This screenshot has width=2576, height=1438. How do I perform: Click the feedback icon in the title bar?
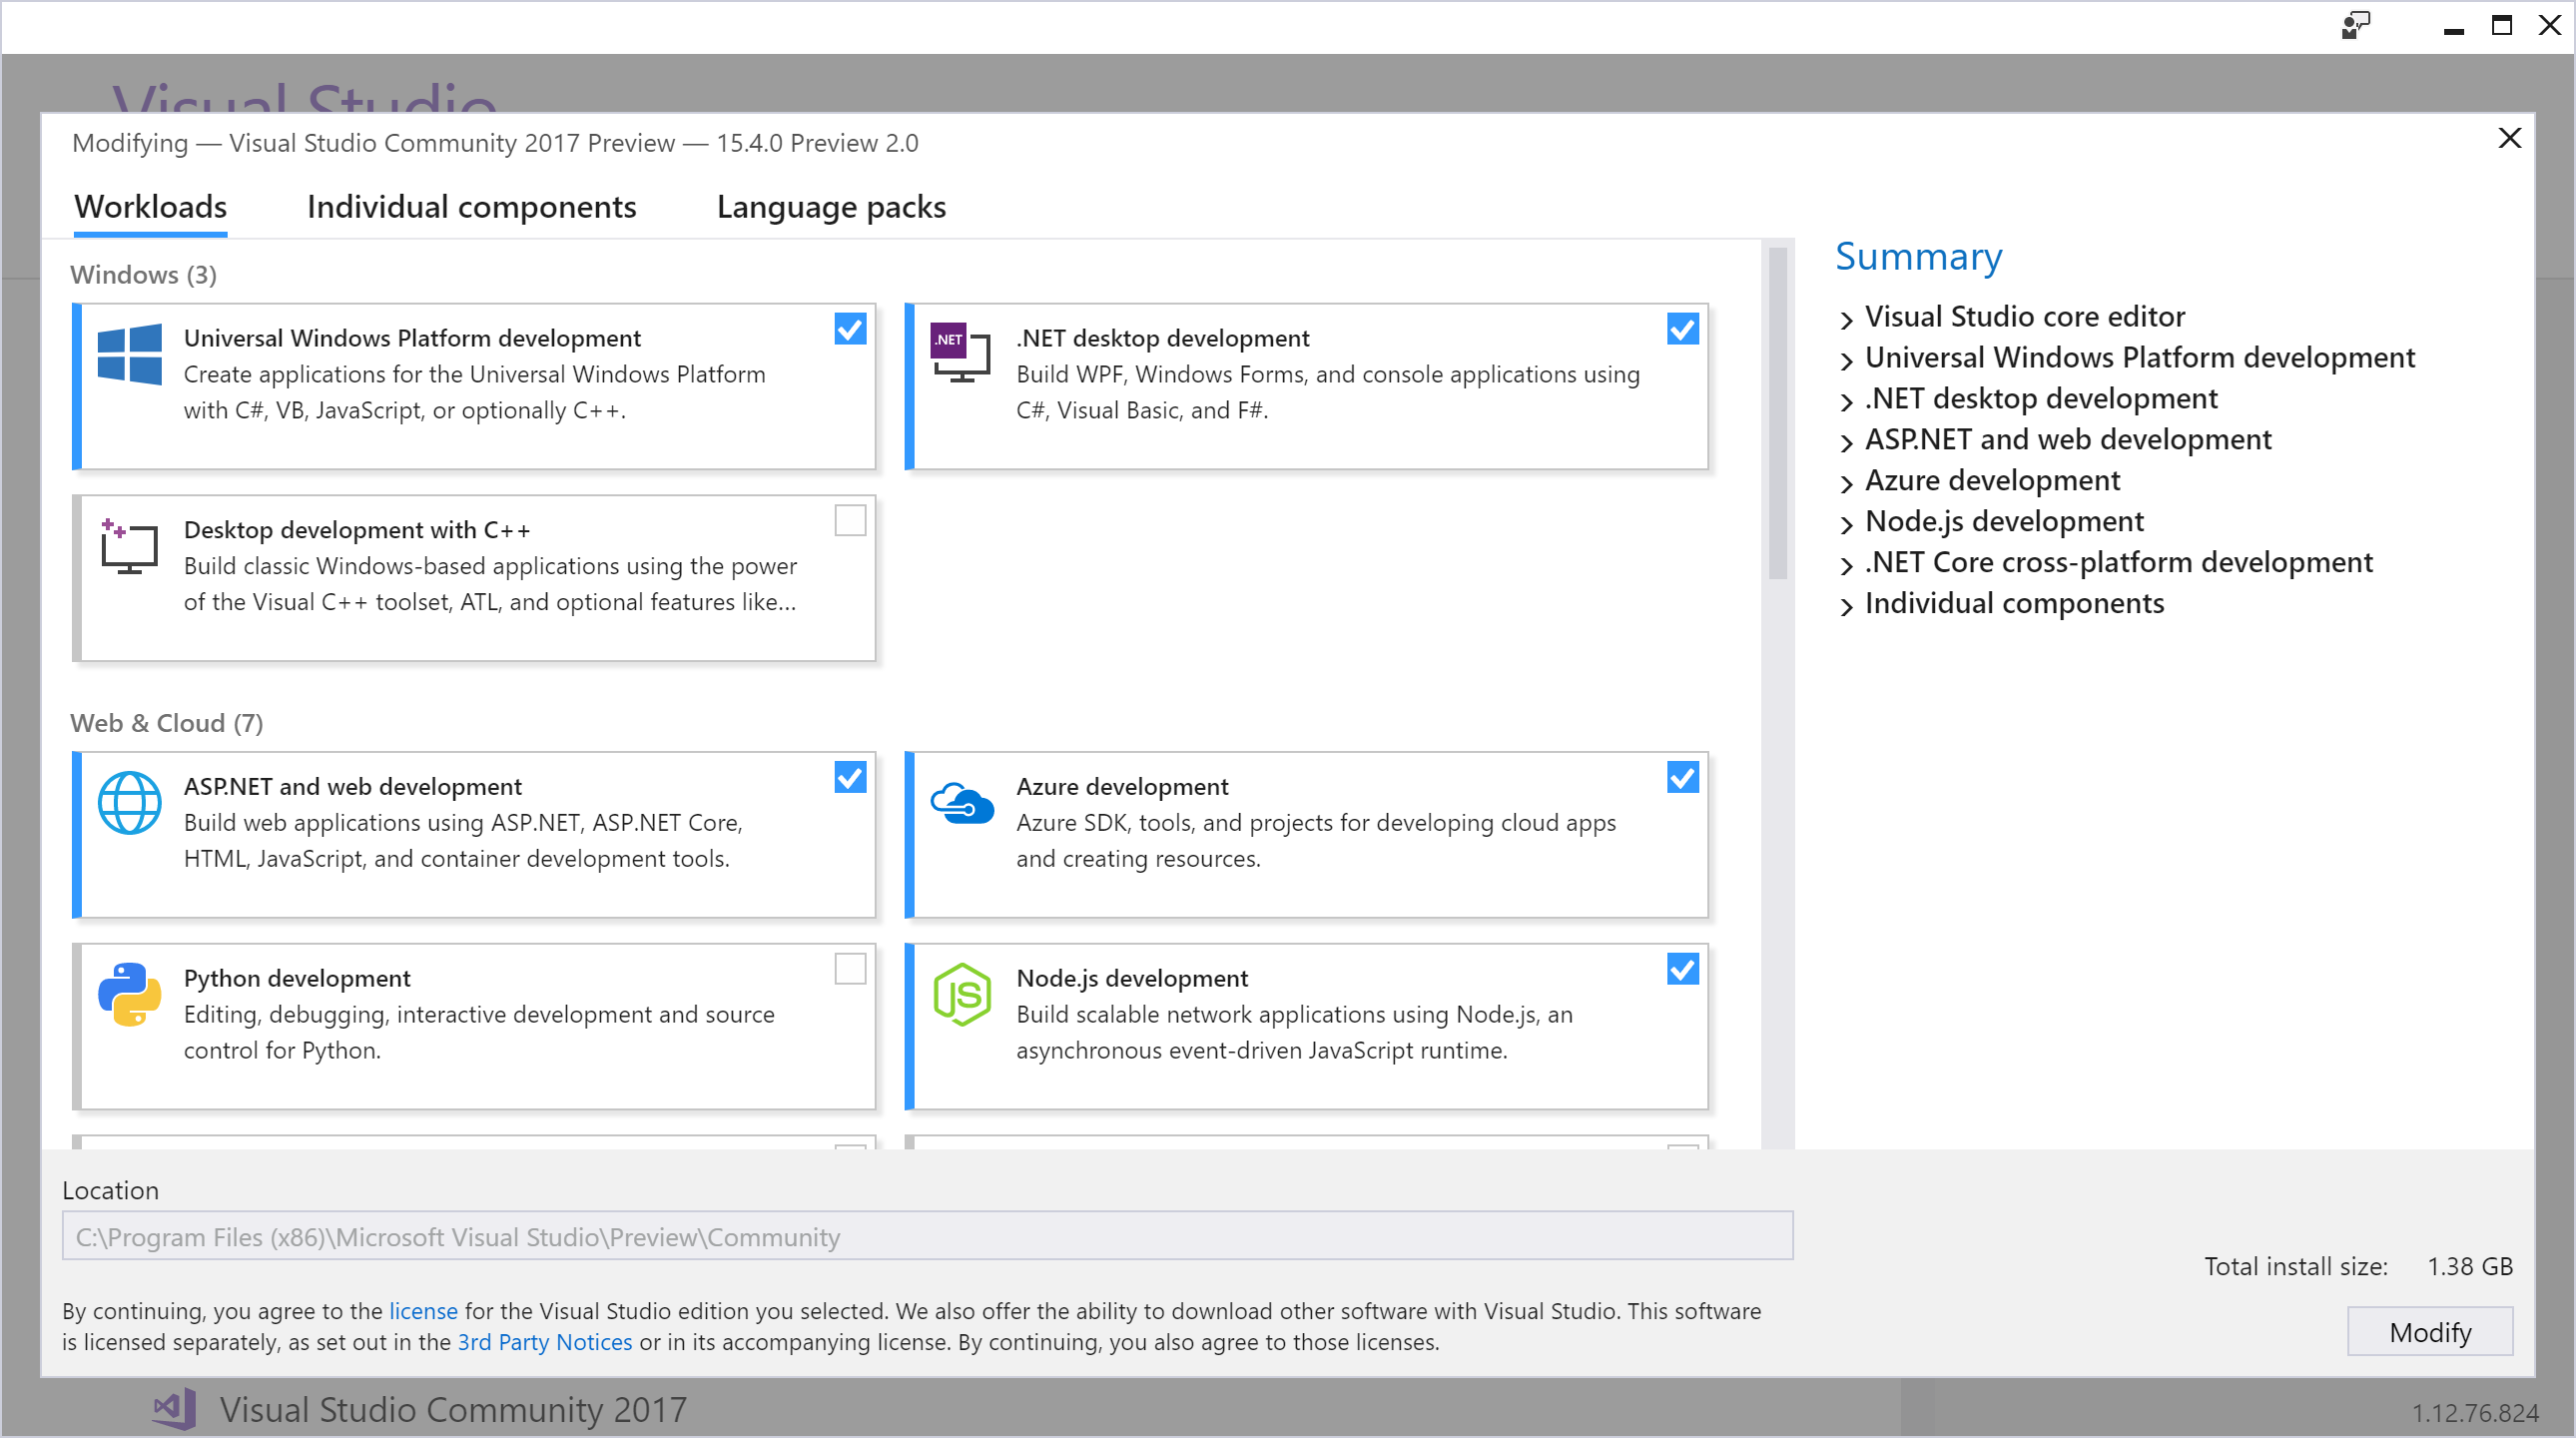[x=2355, y=25]
